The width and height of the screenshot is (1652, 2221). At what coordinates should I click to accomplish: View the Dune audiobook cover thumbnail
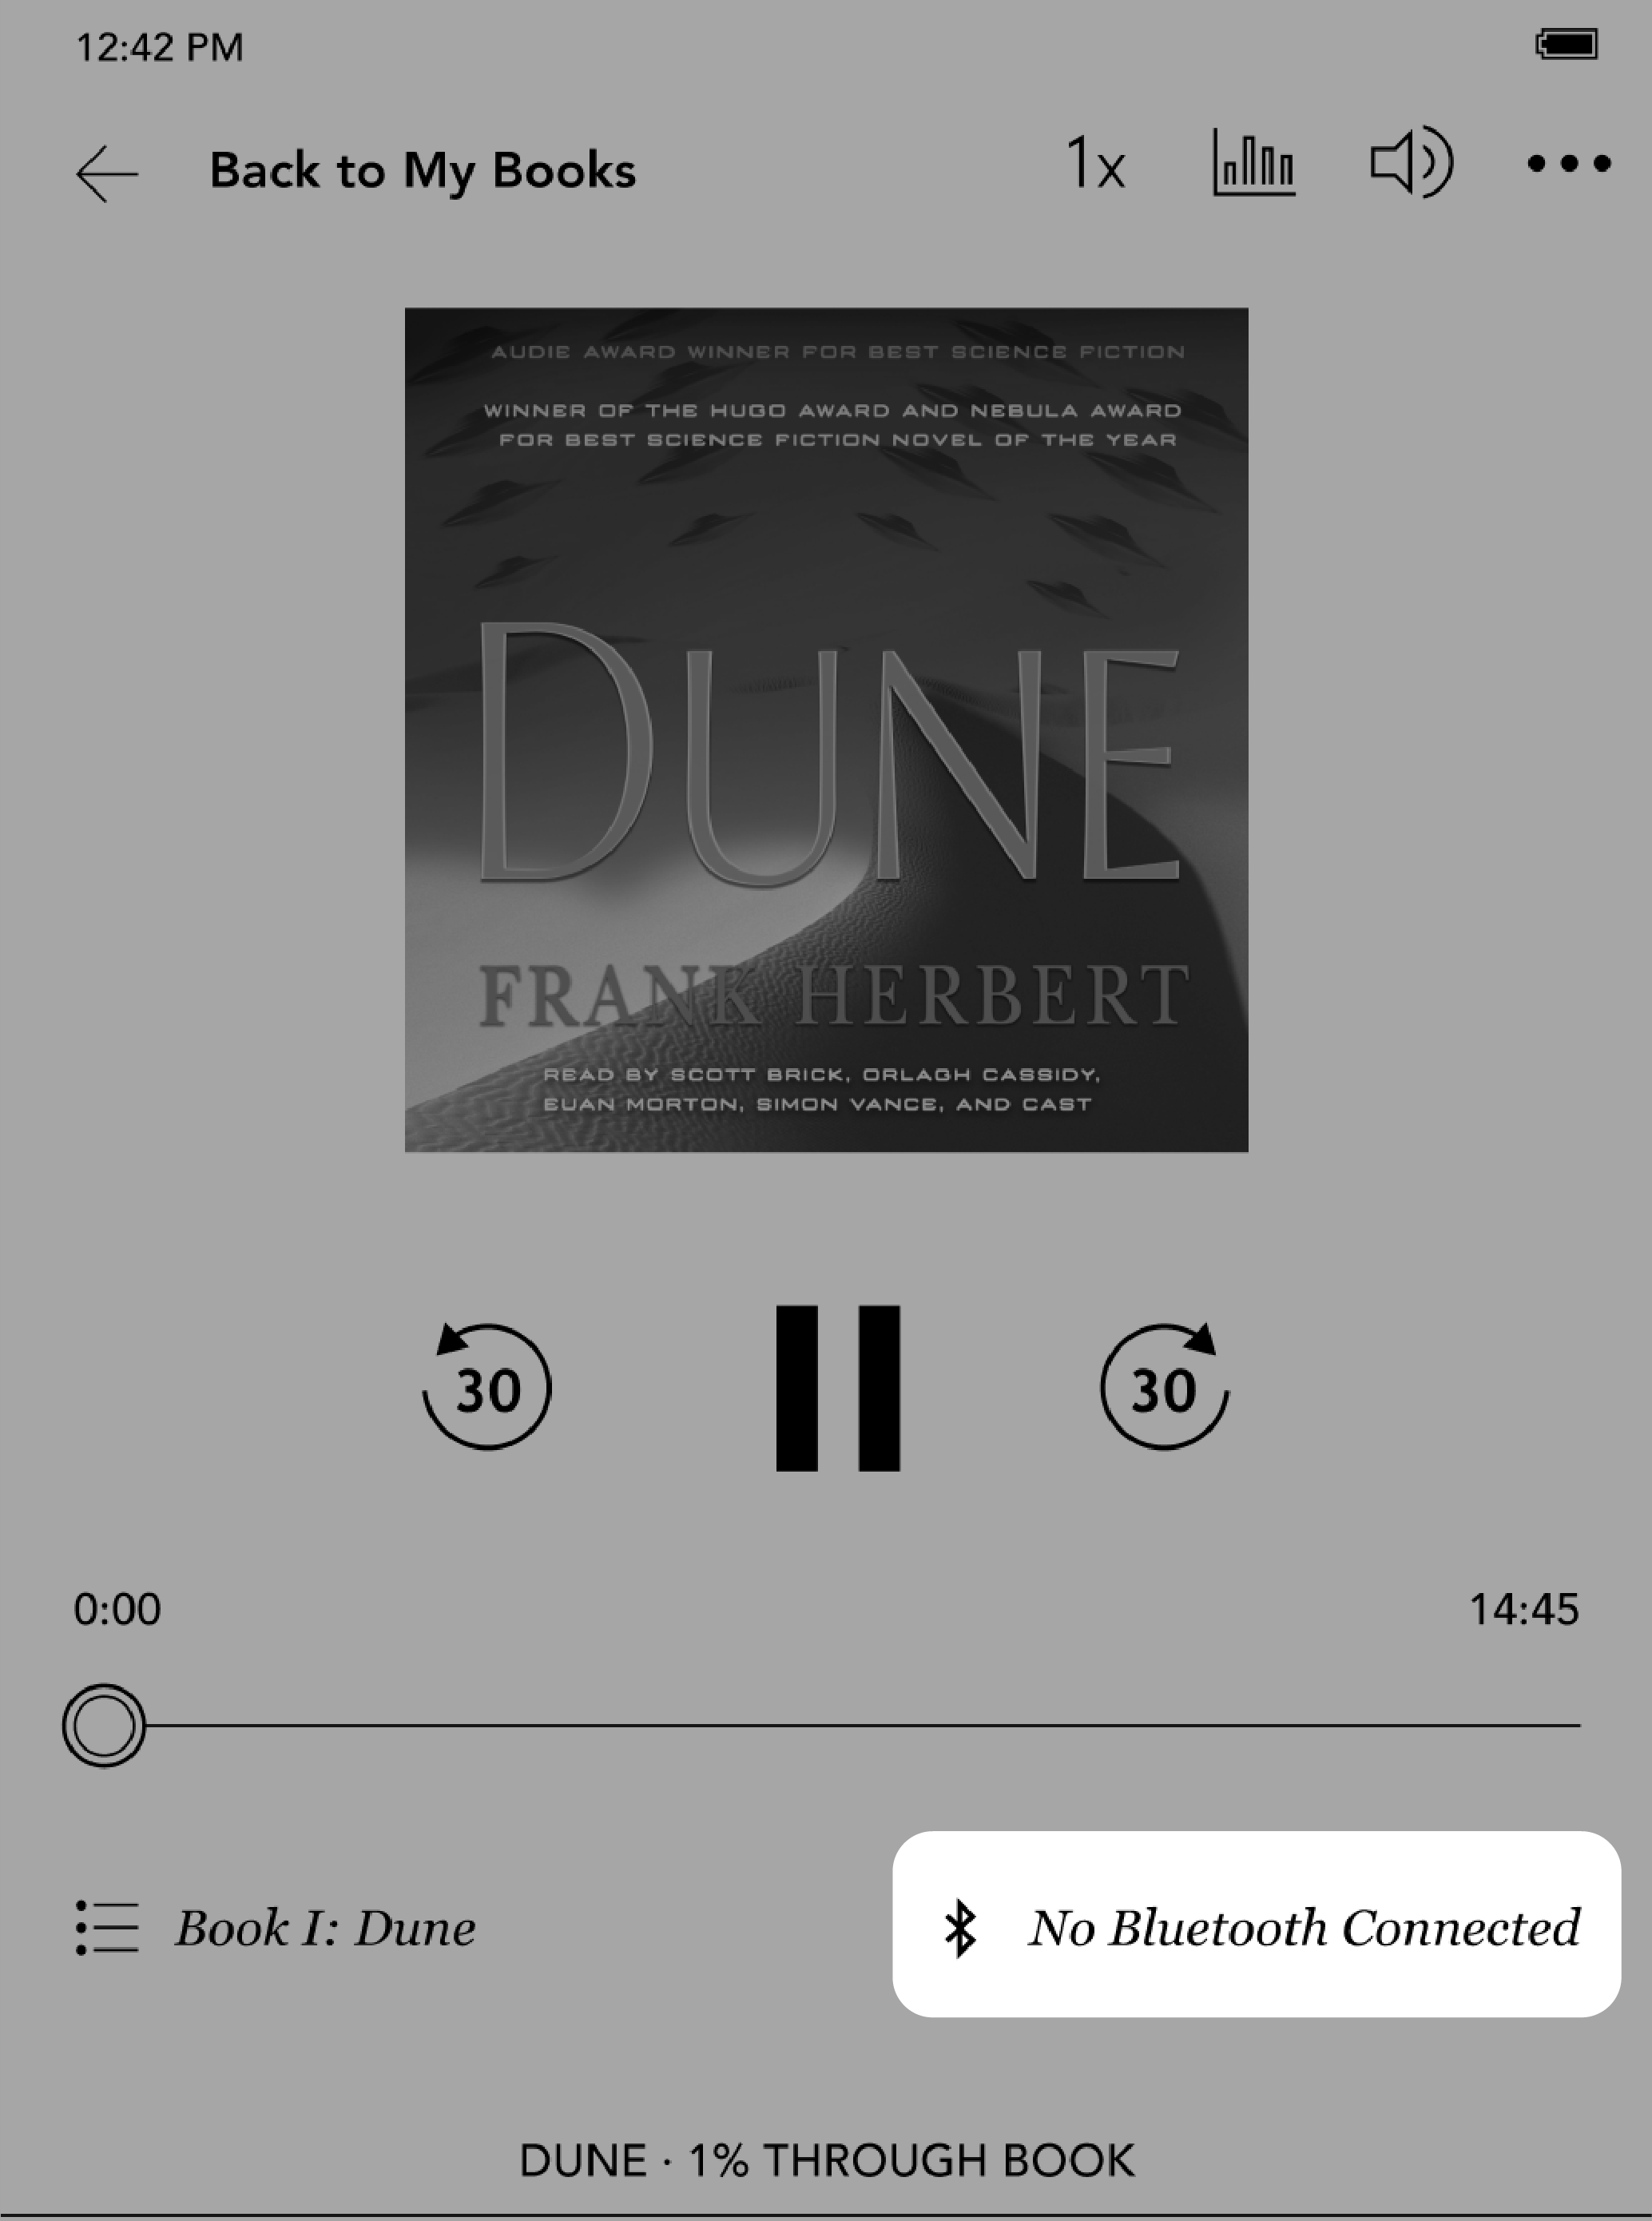click(x=826, y=729)
